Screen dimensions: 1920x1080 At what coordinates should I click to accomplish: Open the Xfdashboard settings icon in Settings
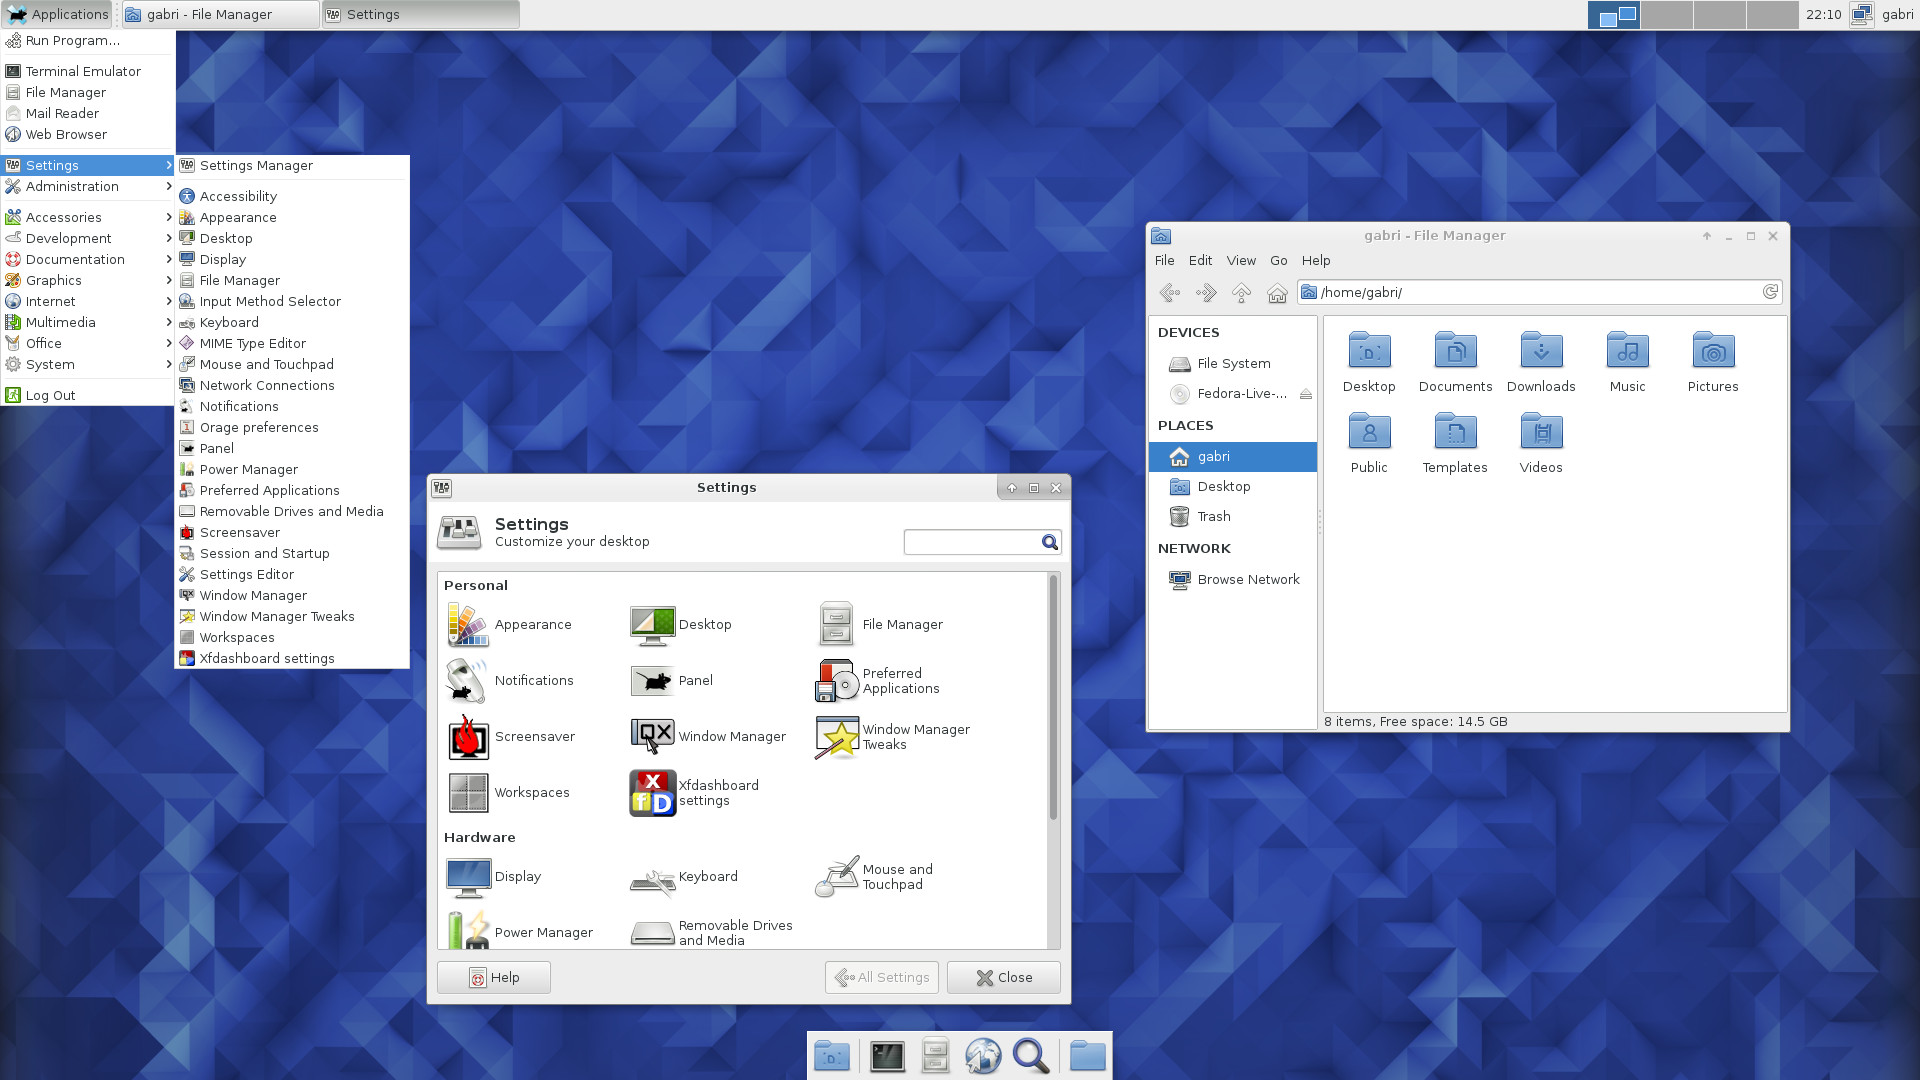click(652, 792)
